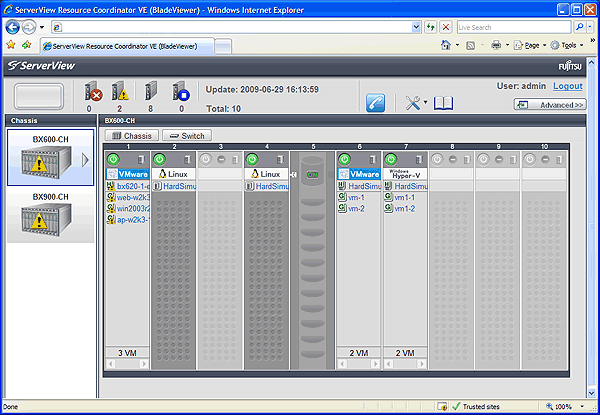
Task: Click Windows Hyper-V label on blade 7
Action: tap(405, 174)
